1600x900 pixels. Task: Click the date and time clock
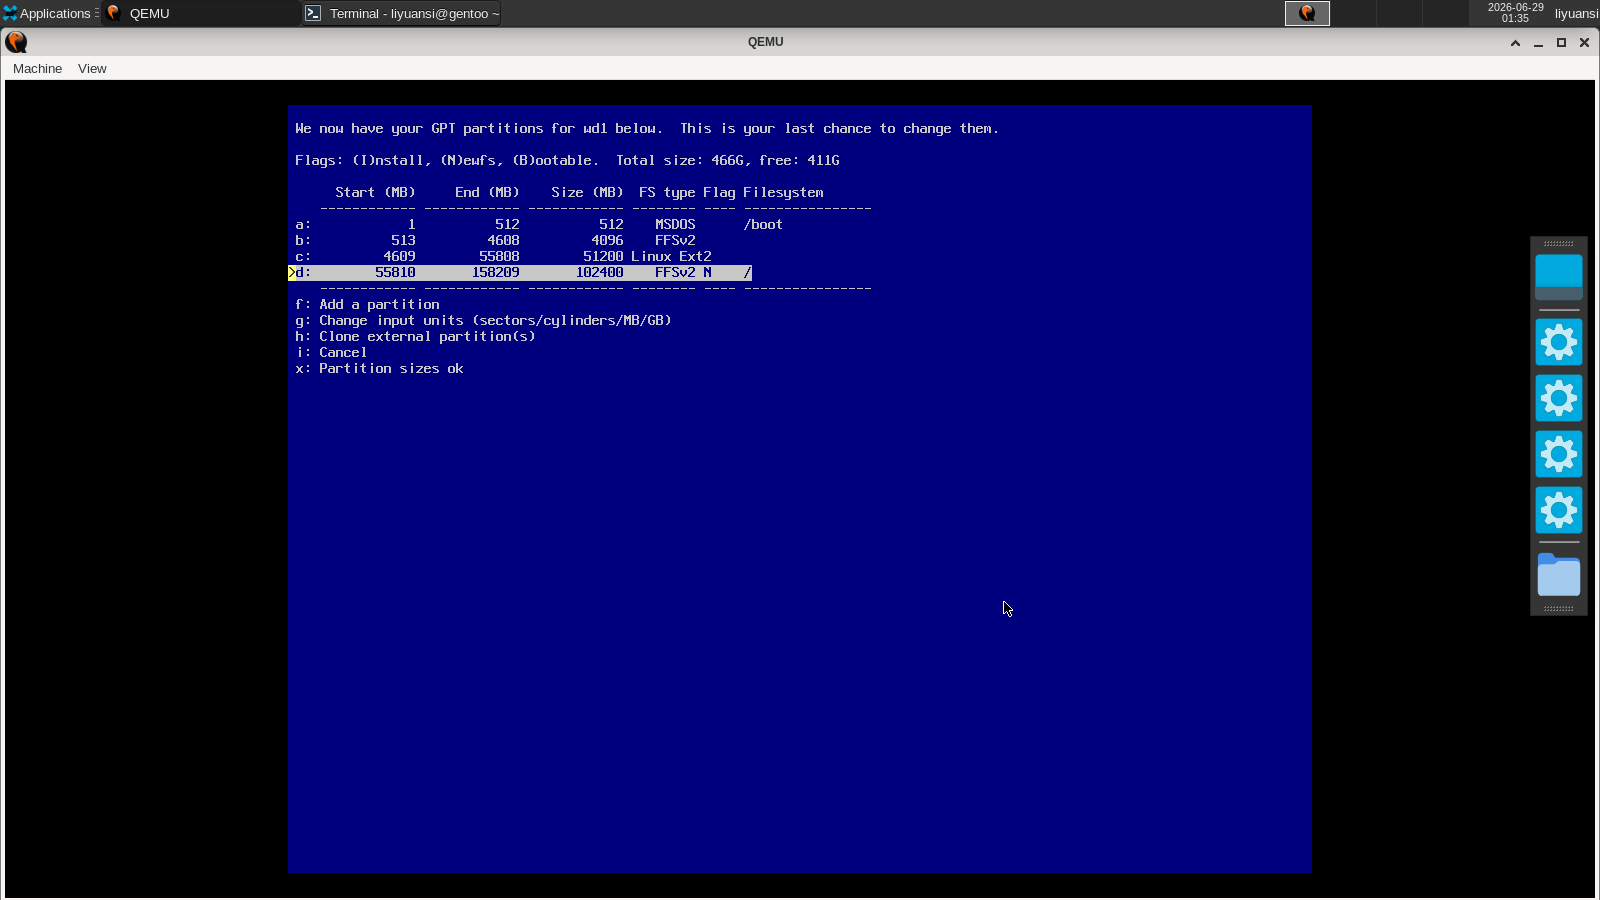click(1515, 13)
